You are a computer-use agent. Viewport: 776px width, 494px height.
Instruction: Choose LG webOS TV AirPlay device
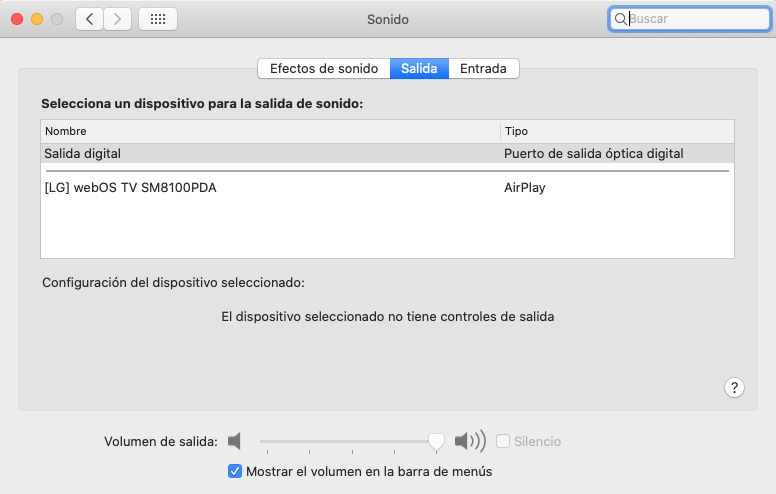pos(270,187)
